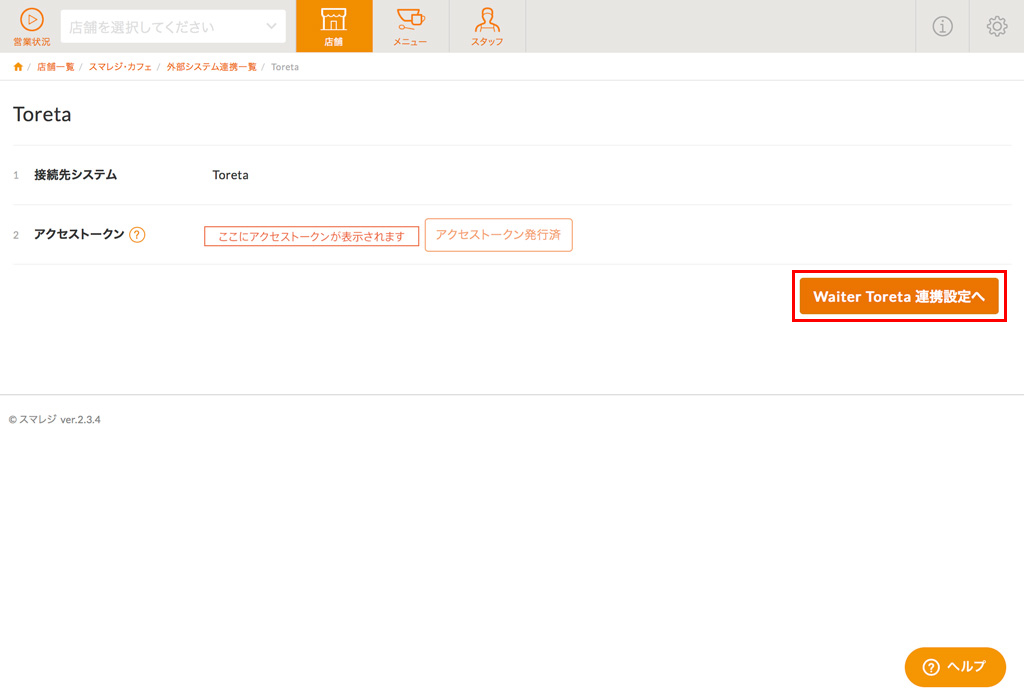Switch to the メニュー tab
1024x691 pixels.
(410, 26)
